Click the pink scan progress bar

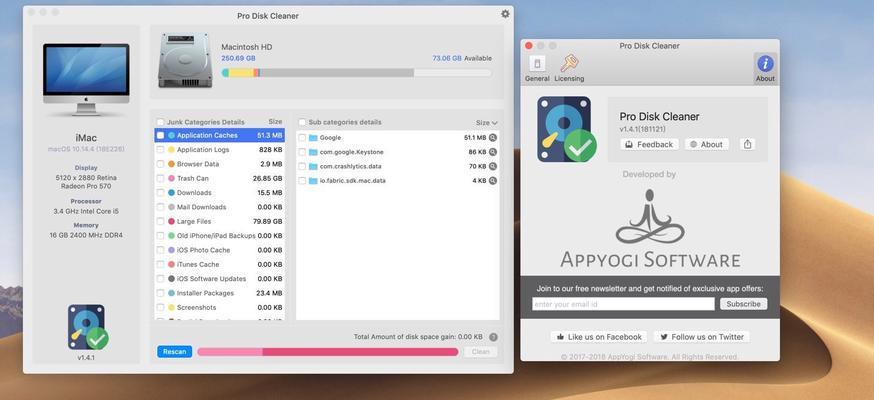(328, 352)
